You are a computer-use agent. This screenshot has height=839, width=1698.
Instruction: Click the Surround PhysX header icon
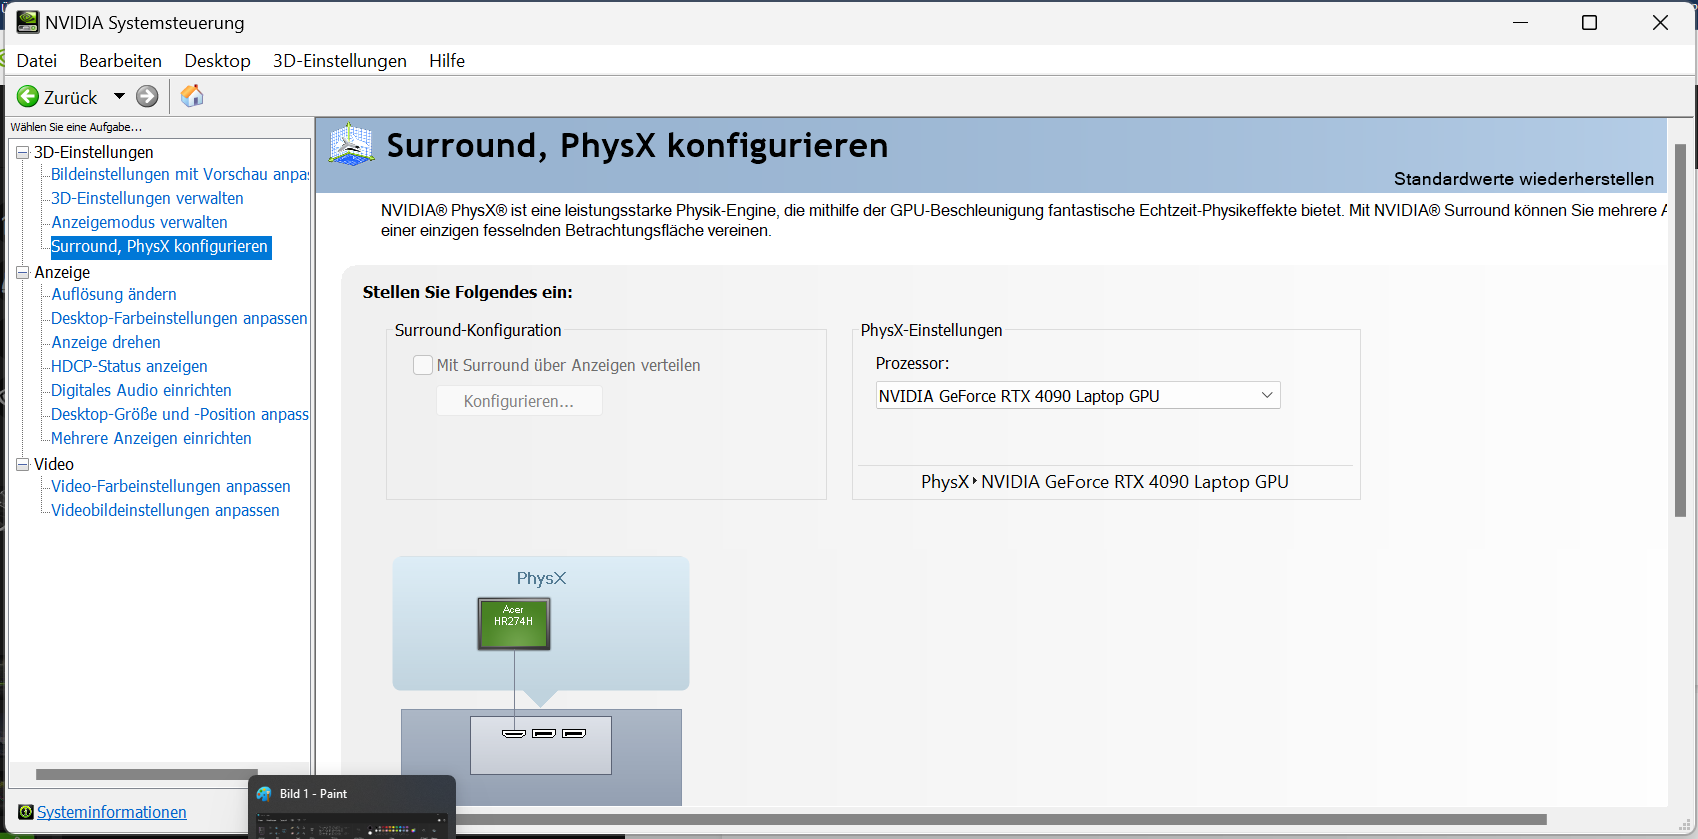pos(352,145)
